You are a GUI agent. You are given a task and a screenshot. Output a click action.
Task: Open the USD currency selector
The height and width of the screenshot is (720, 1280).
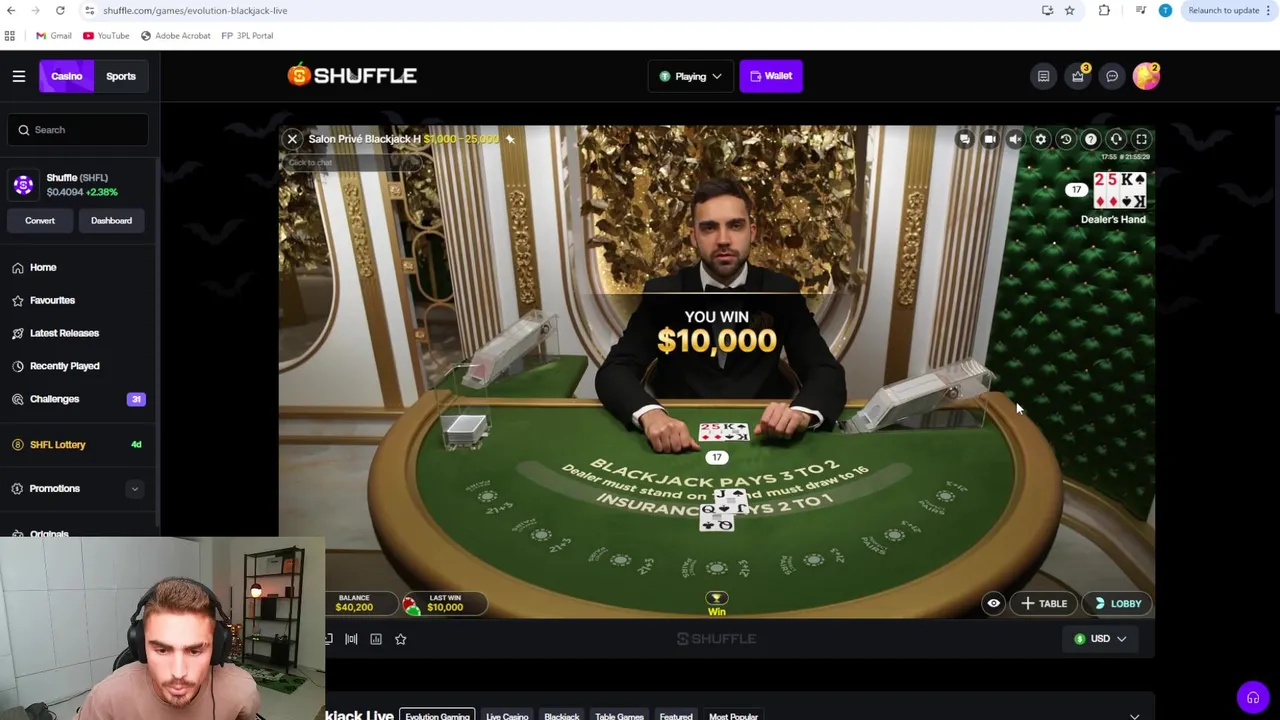pos(1100,639)
